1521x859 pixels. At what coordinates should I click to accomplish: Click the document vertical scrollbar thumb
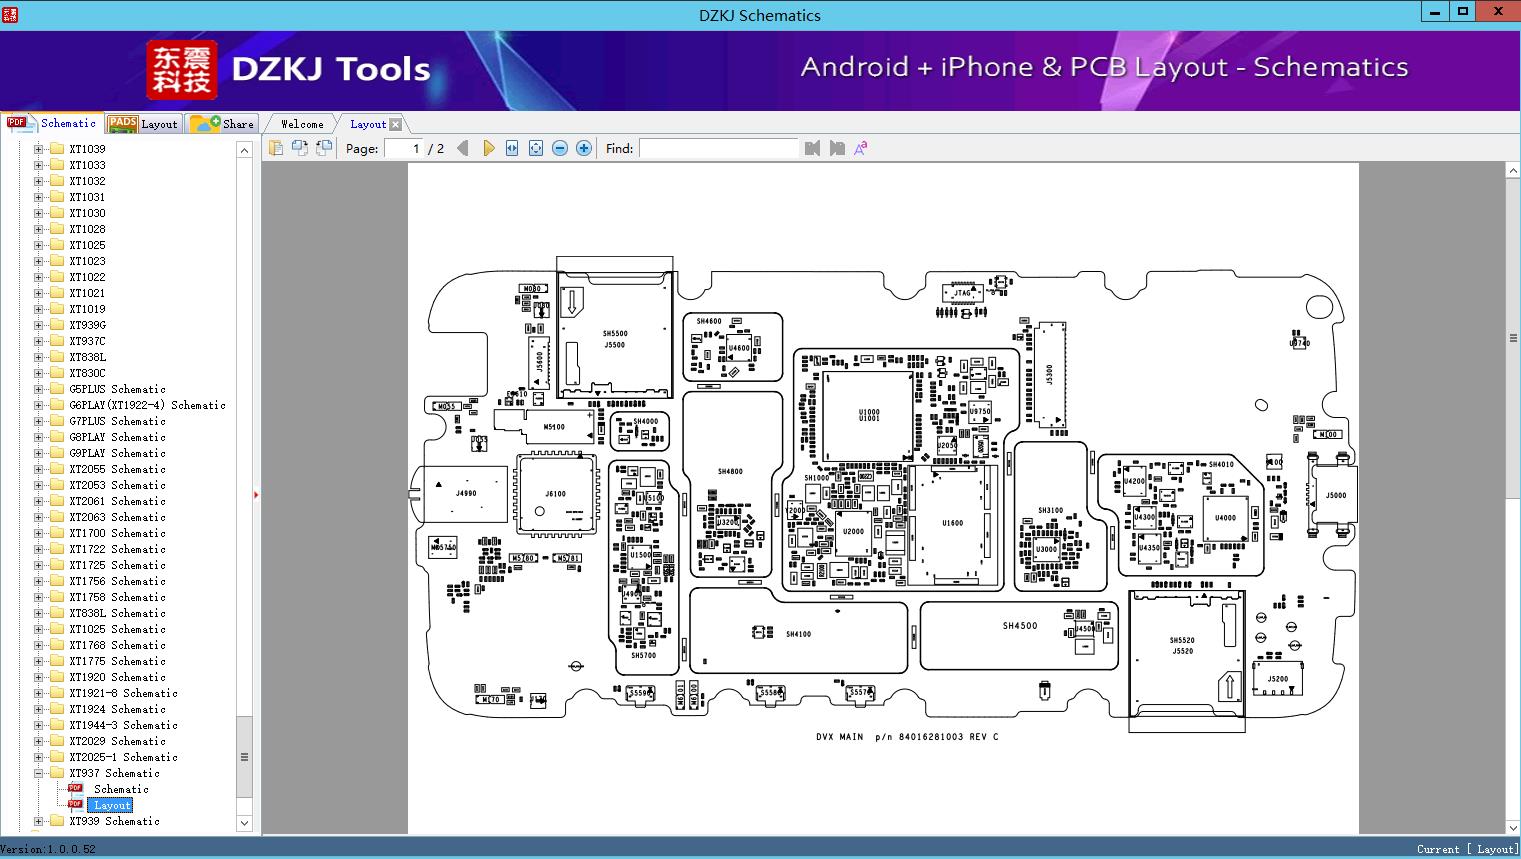tap(1513, 338)
